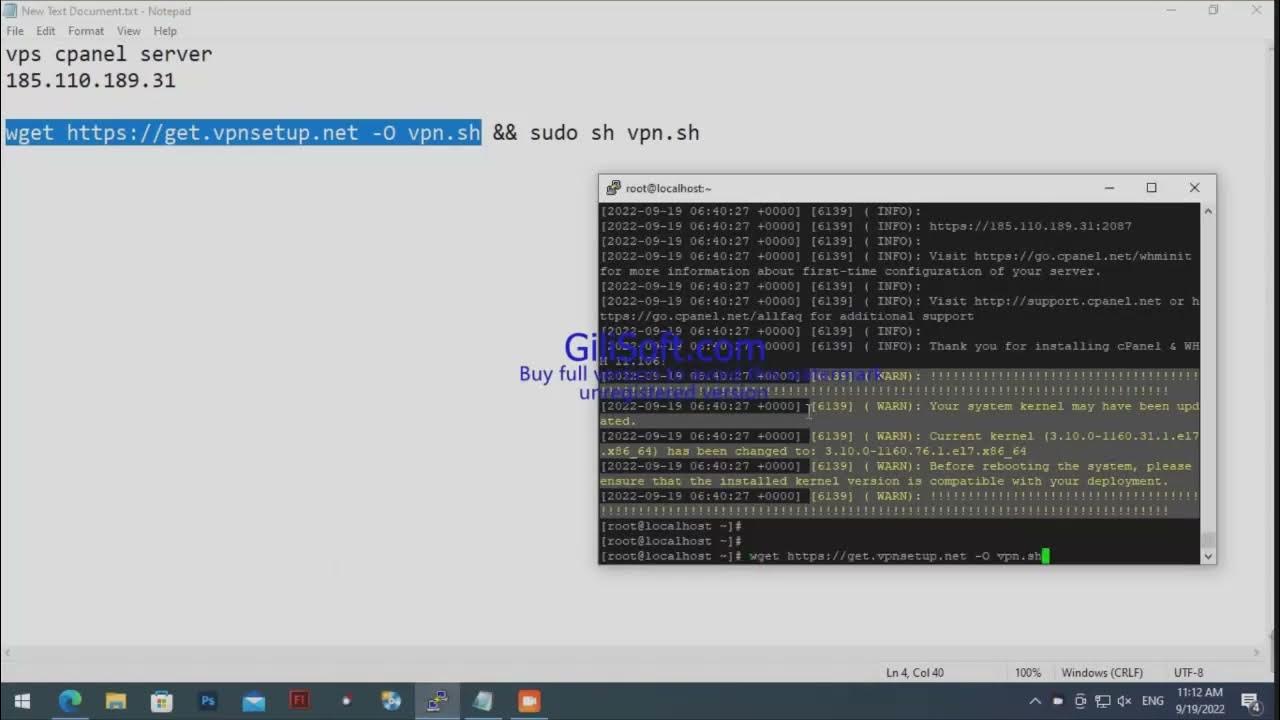Show hidden system tray icons

tap(1035, 701)
